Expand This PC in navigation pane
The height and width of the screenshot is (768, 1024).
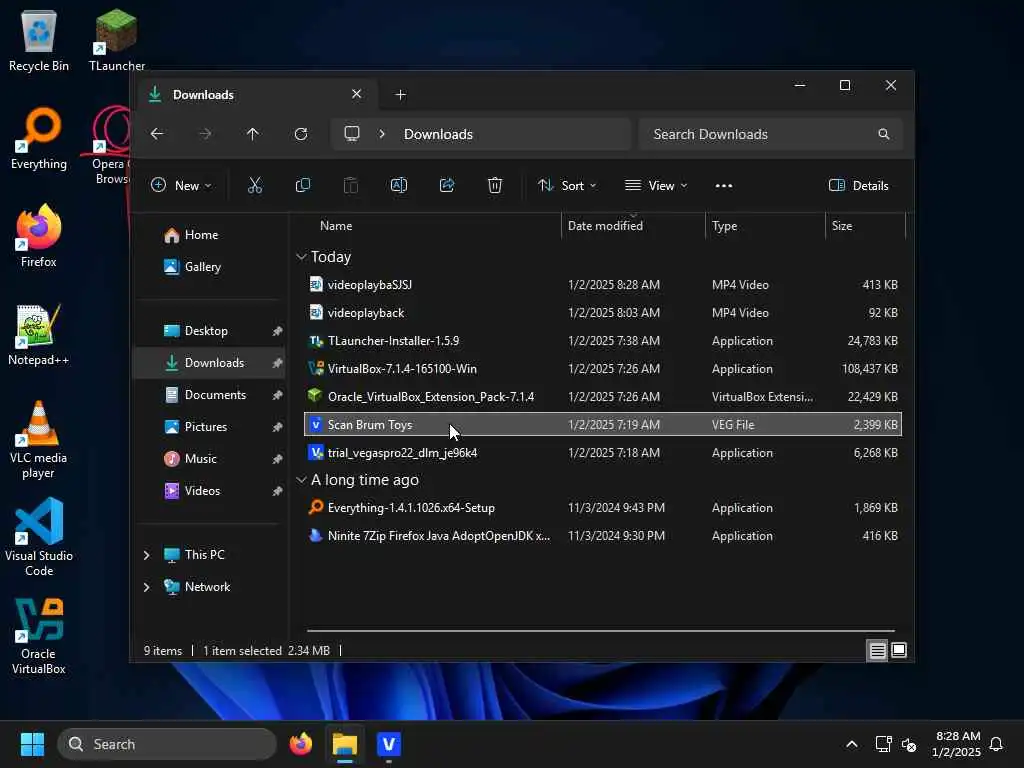point(146,555)
